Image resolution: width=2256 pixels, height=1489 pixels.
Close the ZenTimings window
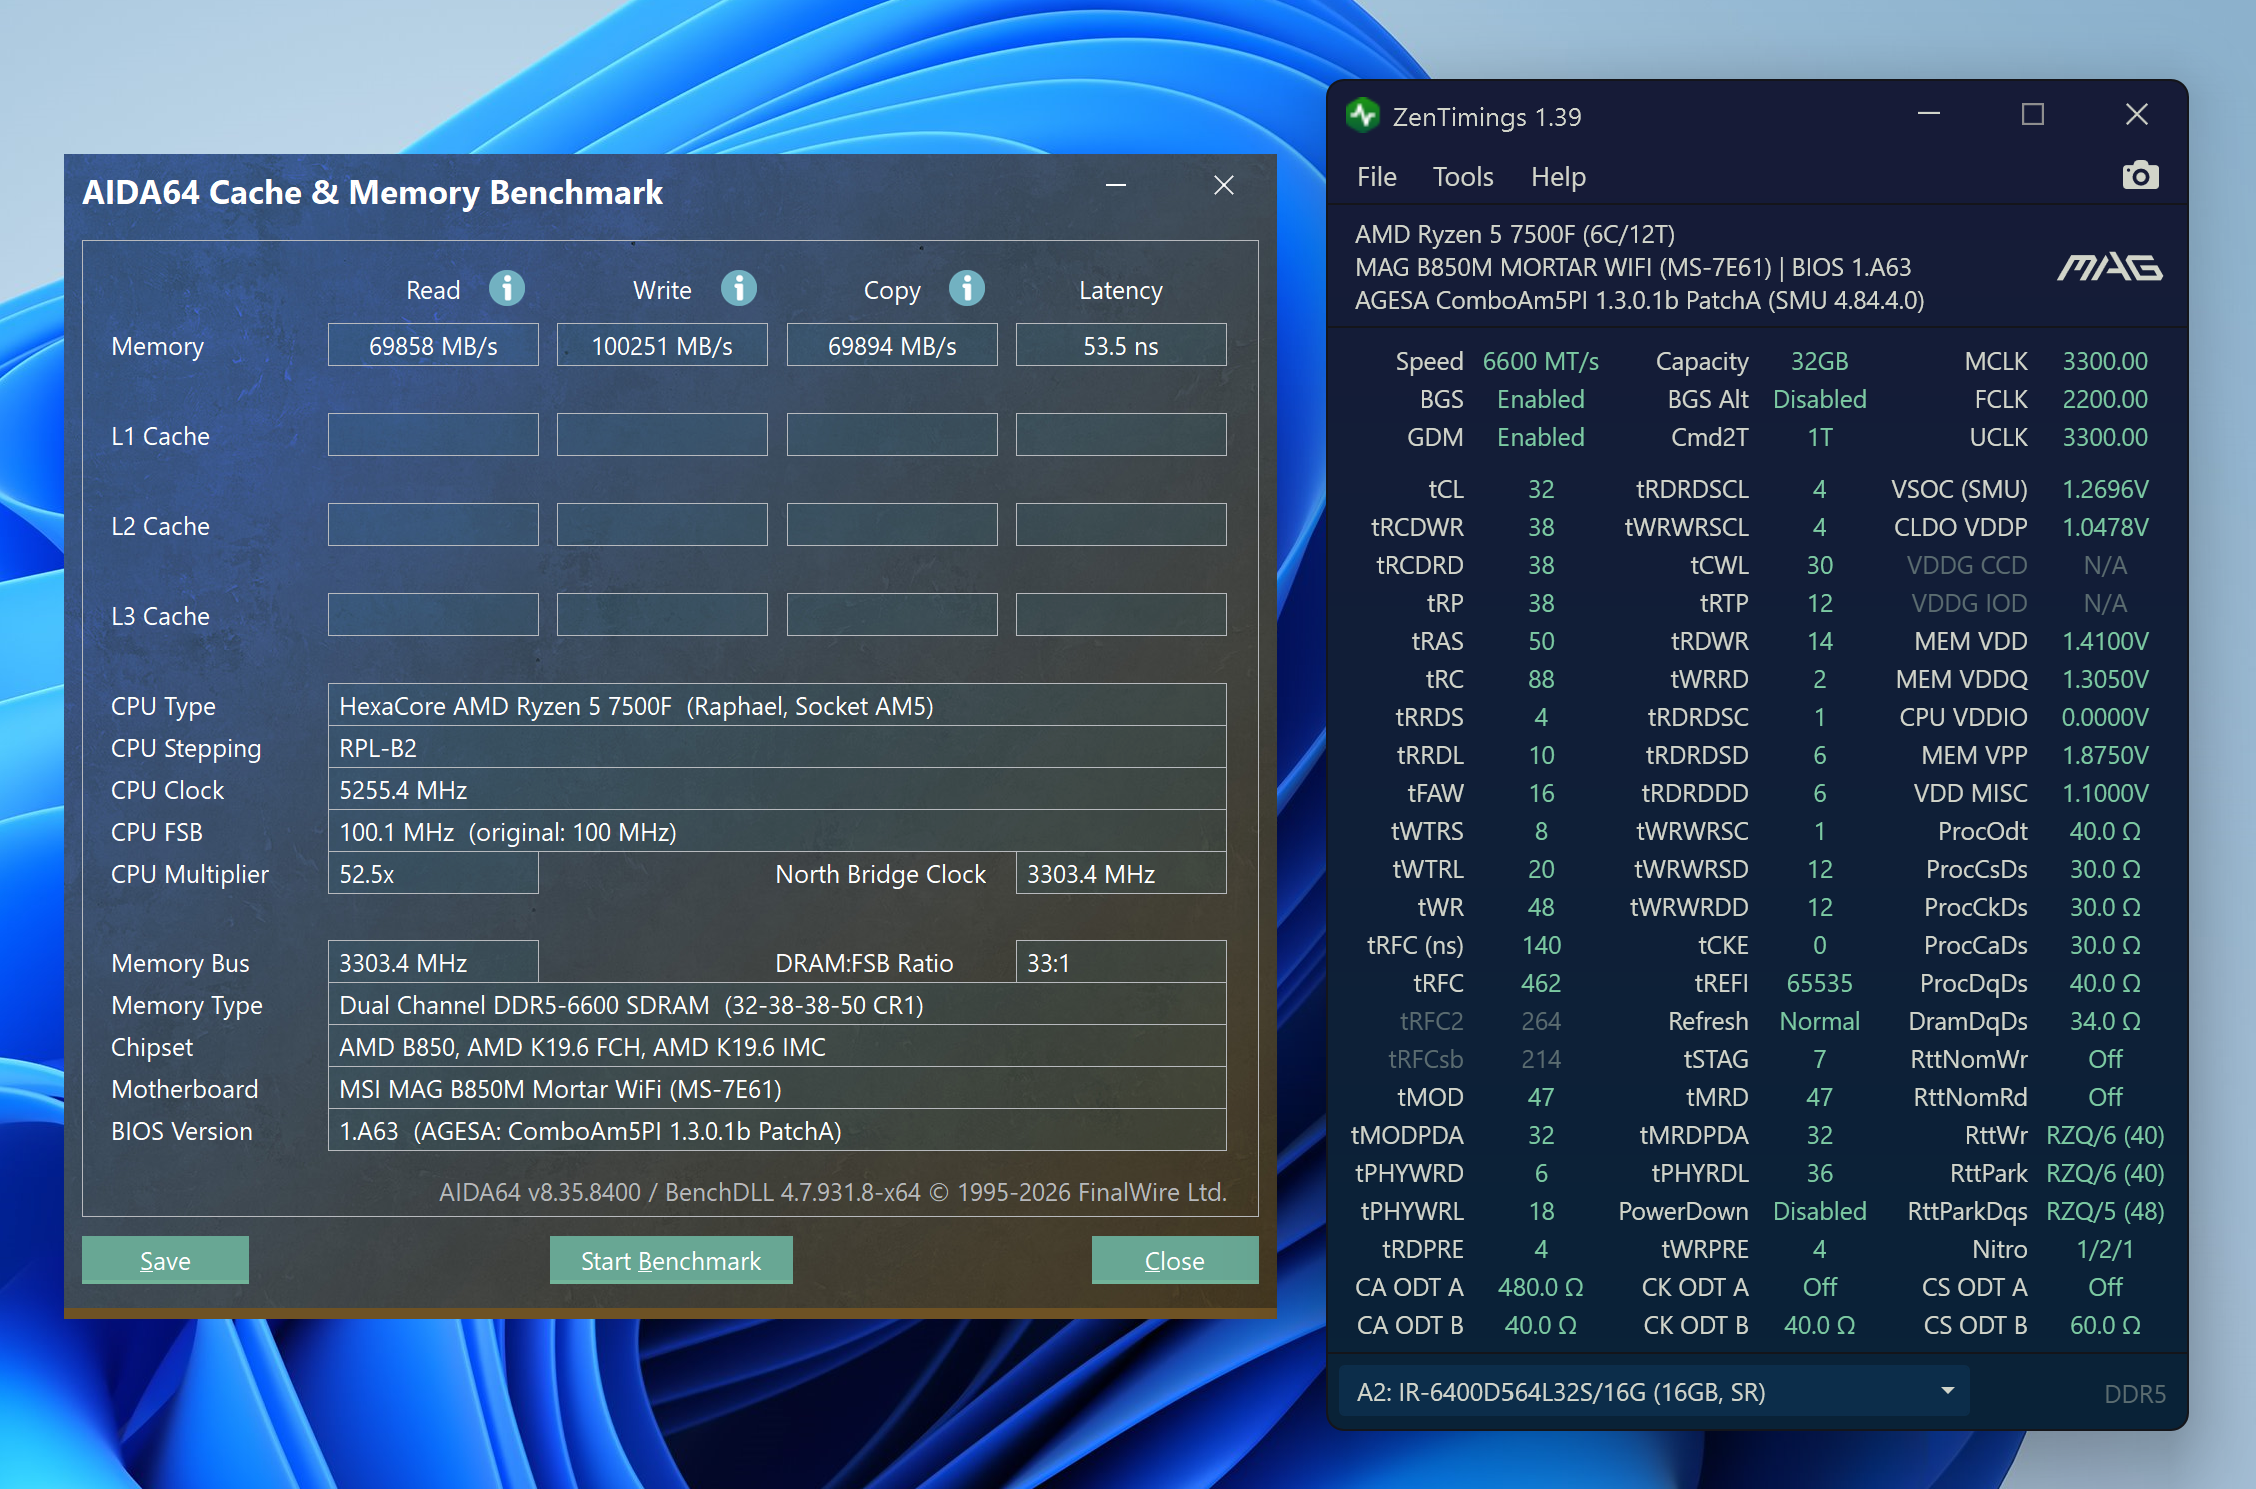pyautogui.click(x=2137, y=115)
